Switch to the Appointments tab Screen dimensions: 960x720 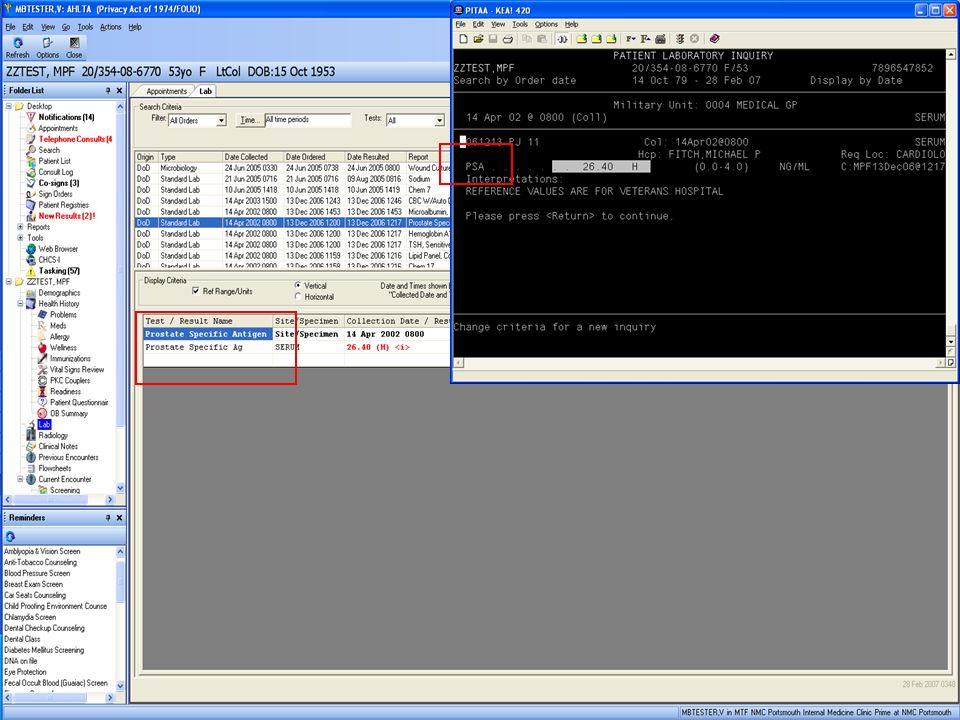(x=167, y=91)
